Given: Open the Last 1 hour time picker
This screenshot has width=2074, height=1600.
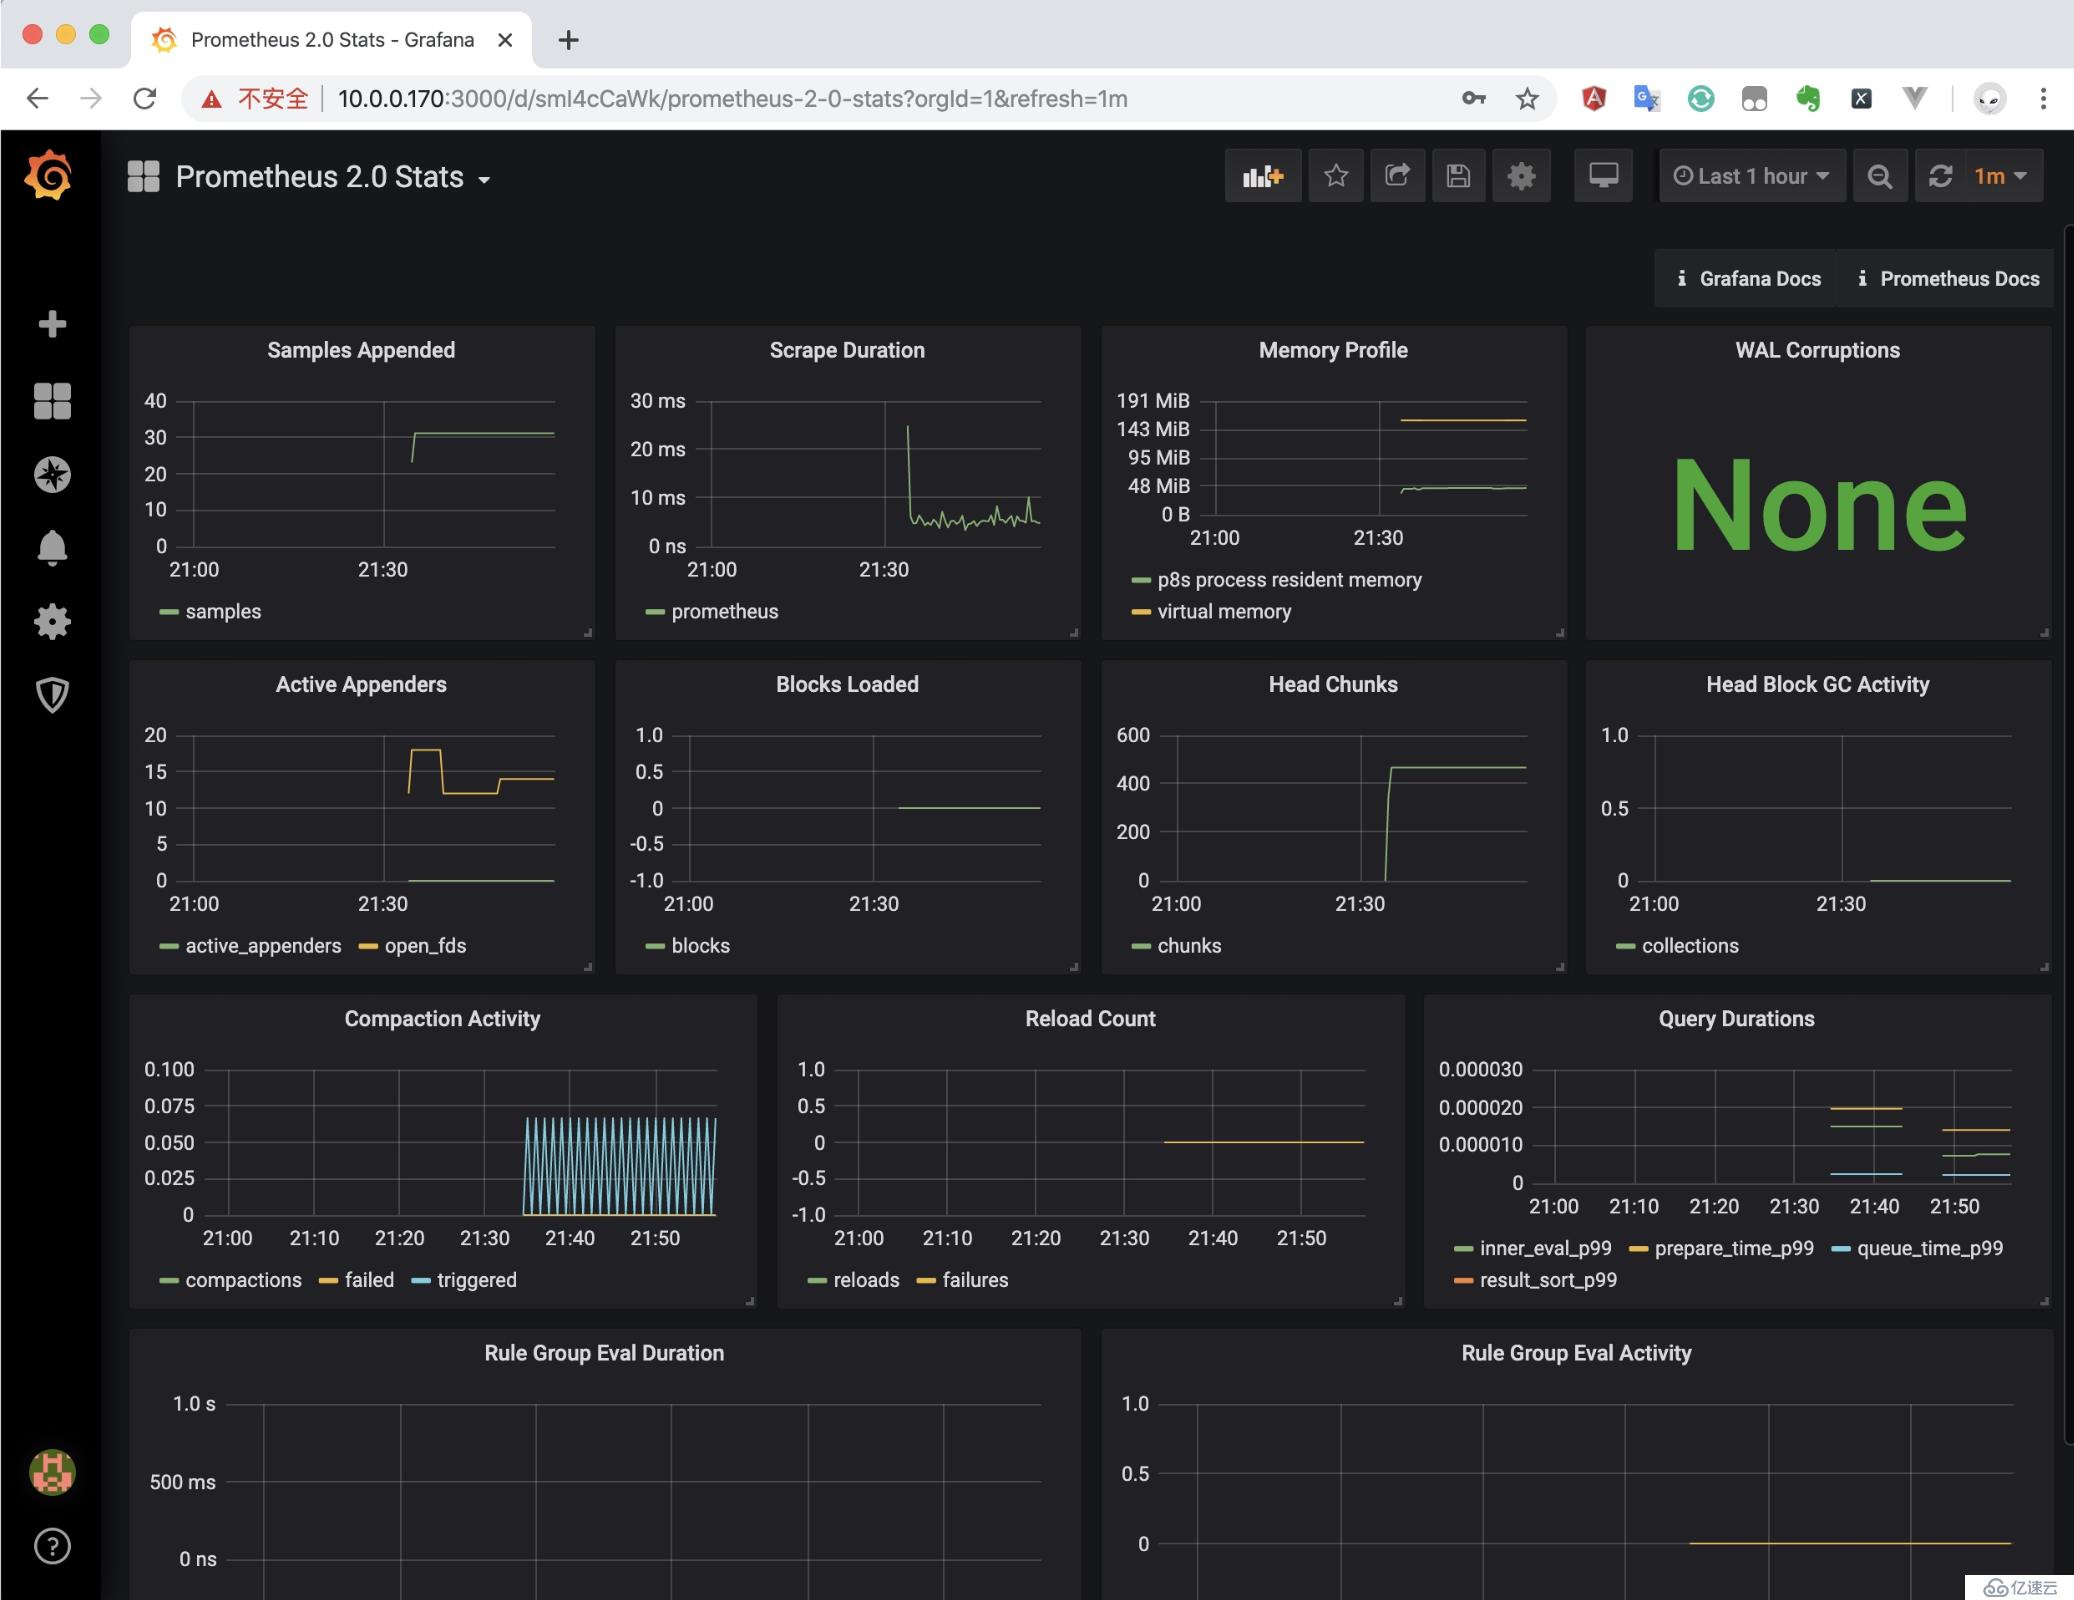Looking at the screenshot, I should [1752, 176].
